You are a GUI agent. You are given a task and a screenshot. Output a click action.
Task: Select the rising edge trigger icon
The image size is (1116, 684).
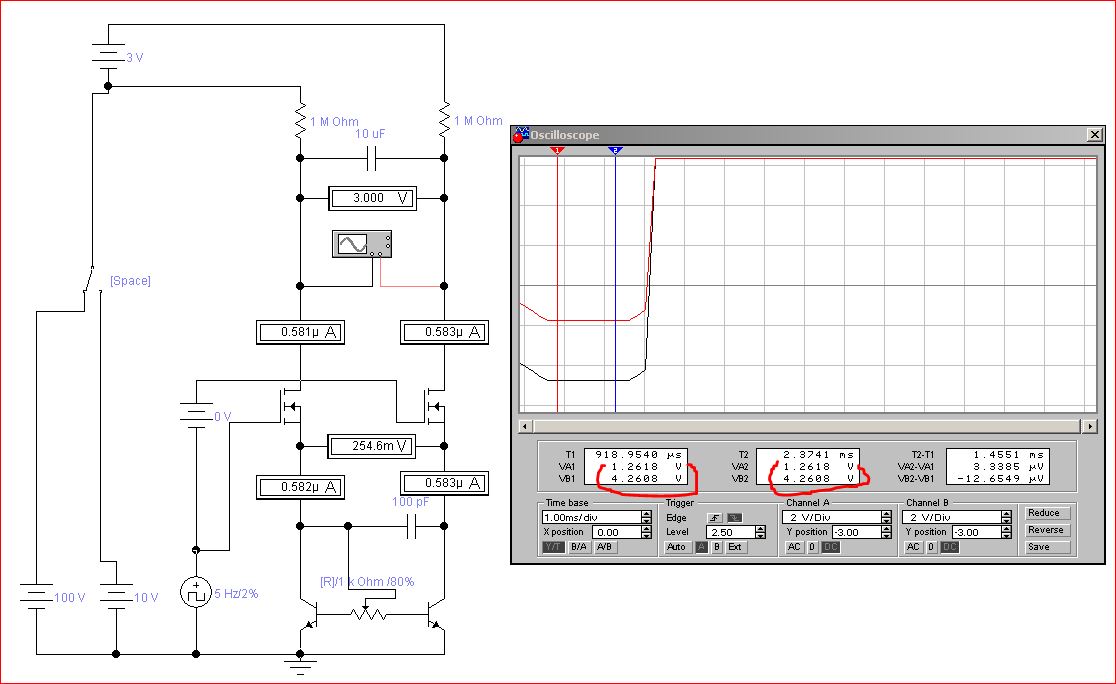tap(714, 517)
